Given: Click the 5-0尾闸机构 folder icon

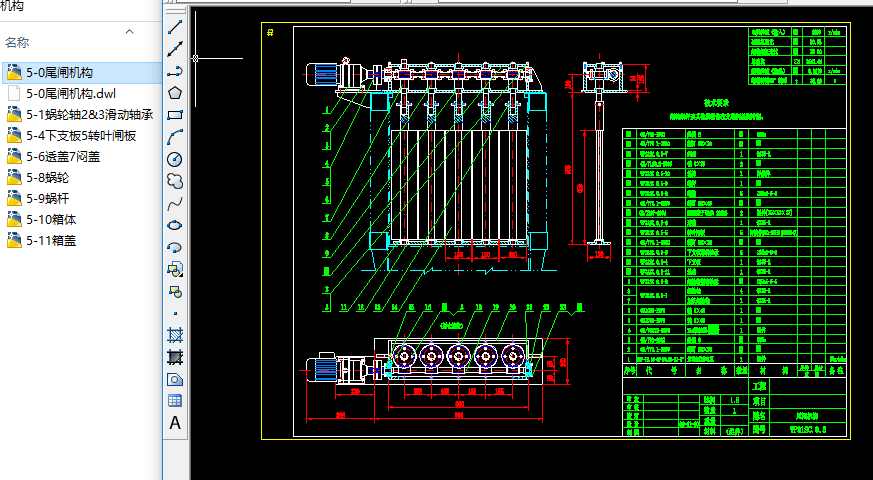Looking at the screenshot, I should [x=14, y=72].
